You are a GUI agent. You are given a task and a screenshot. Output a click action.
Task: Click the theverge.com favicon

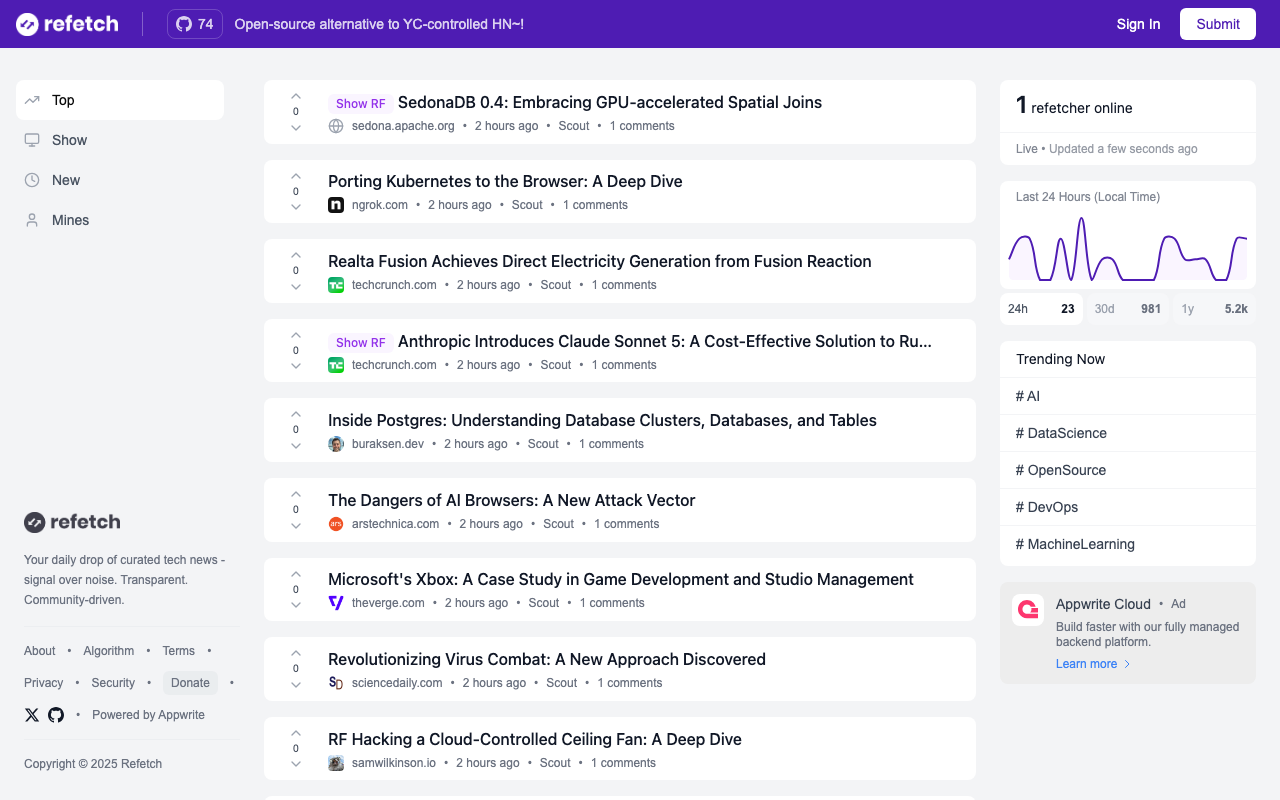[336, 603]
